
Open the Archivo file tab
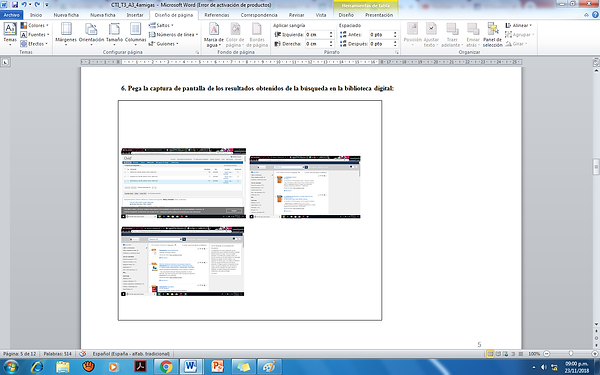point(11,15)
